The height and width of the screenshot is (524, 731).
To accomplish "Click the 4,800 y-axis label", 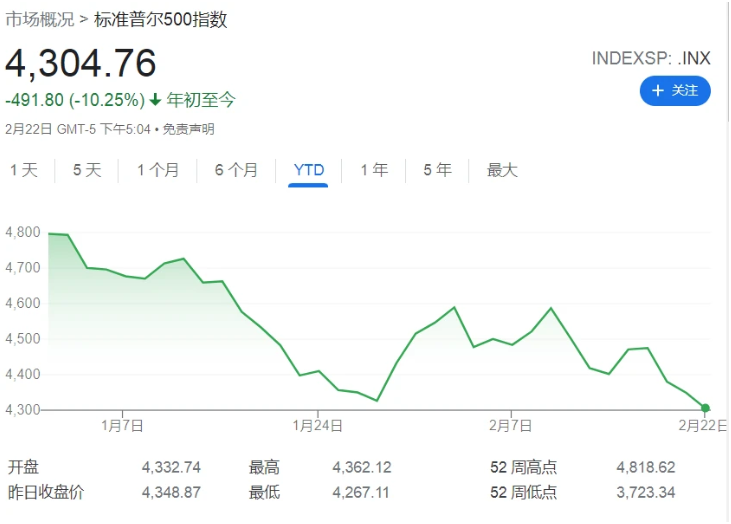I will 23,232.
